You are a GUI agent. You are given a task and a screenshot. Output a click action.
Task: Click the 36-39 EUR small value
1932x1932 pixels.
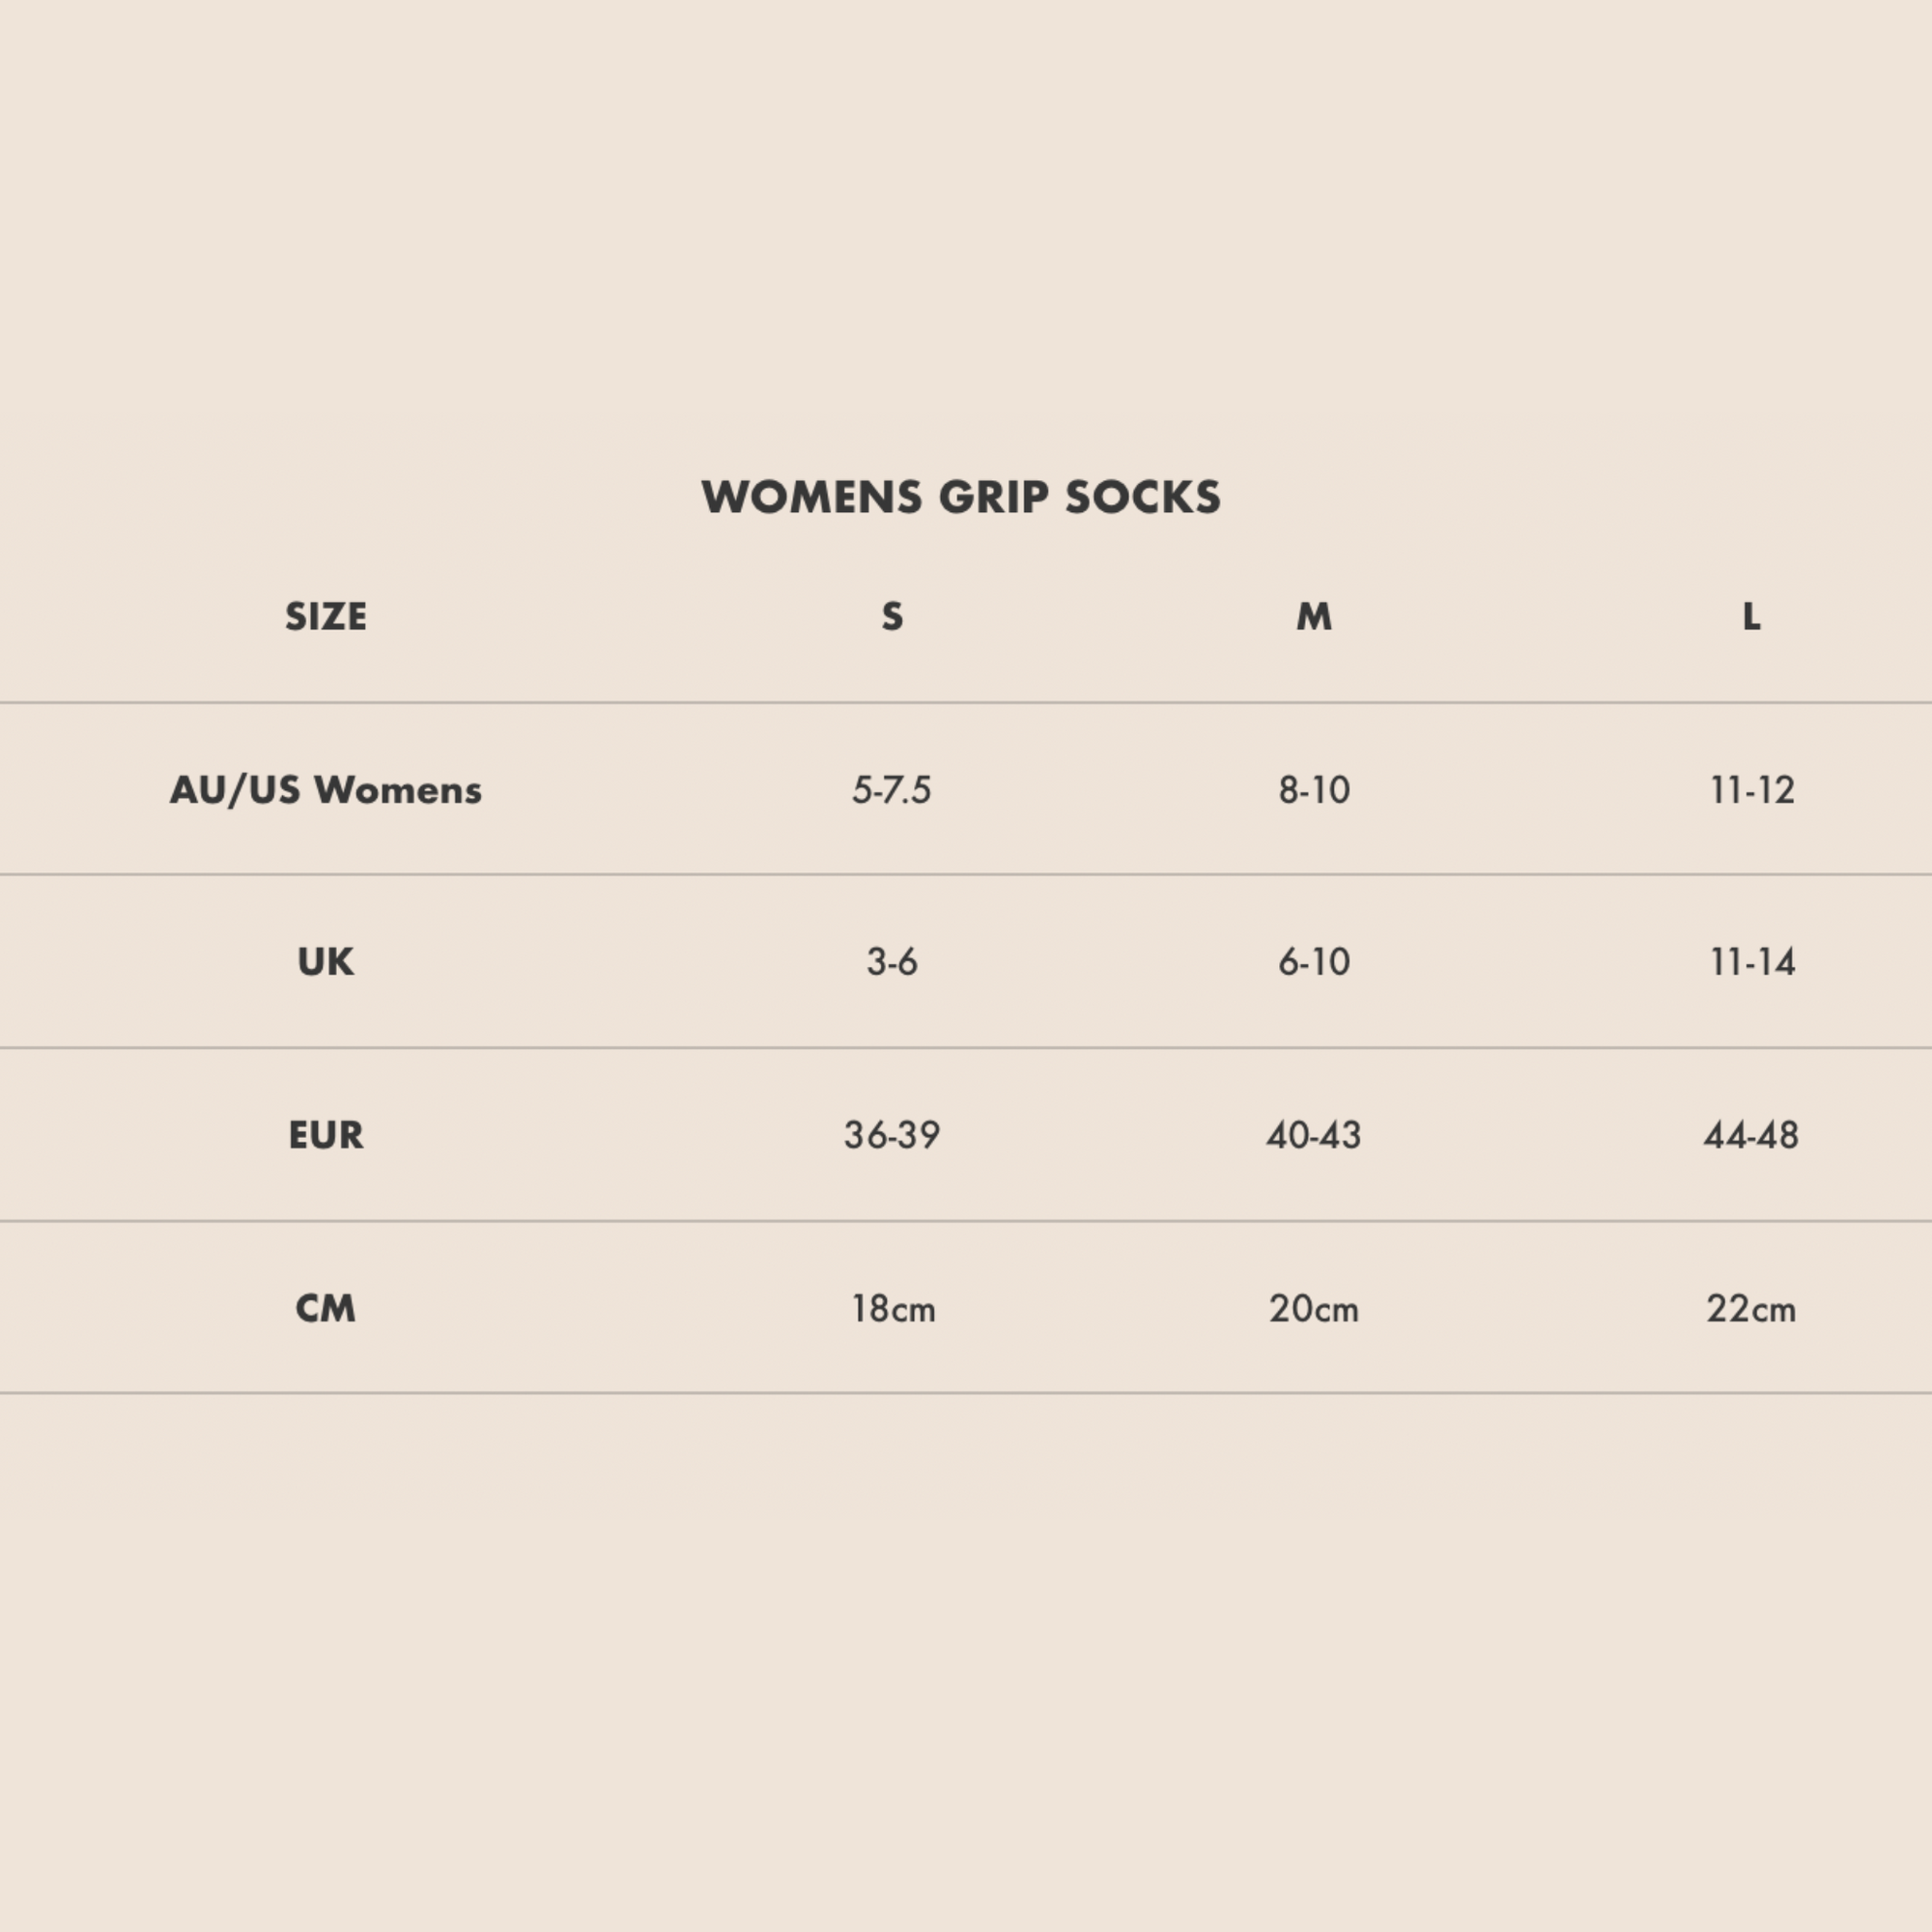click(x=892, y=1135)
